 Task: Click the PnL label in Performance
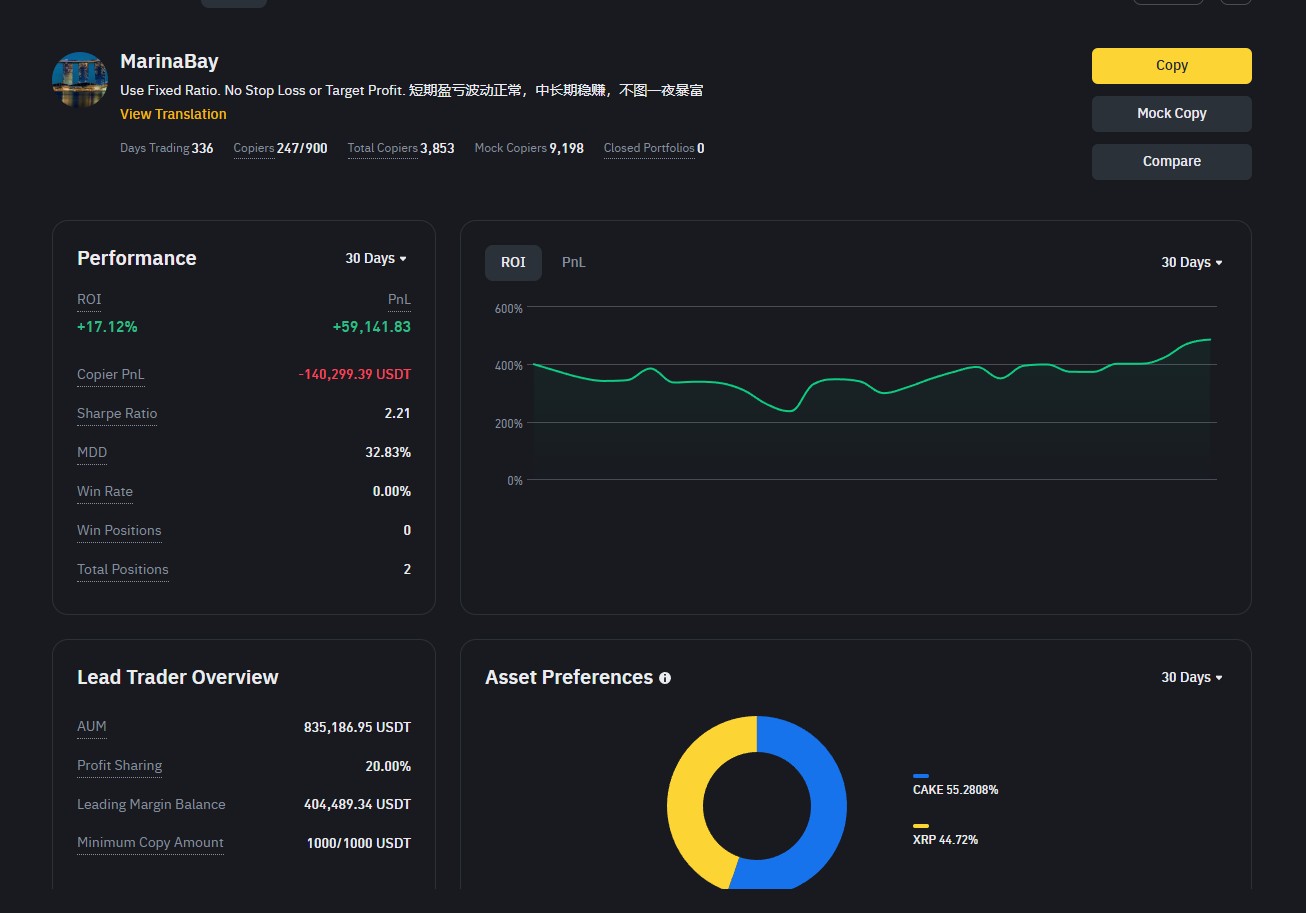(x=399, y=300)
